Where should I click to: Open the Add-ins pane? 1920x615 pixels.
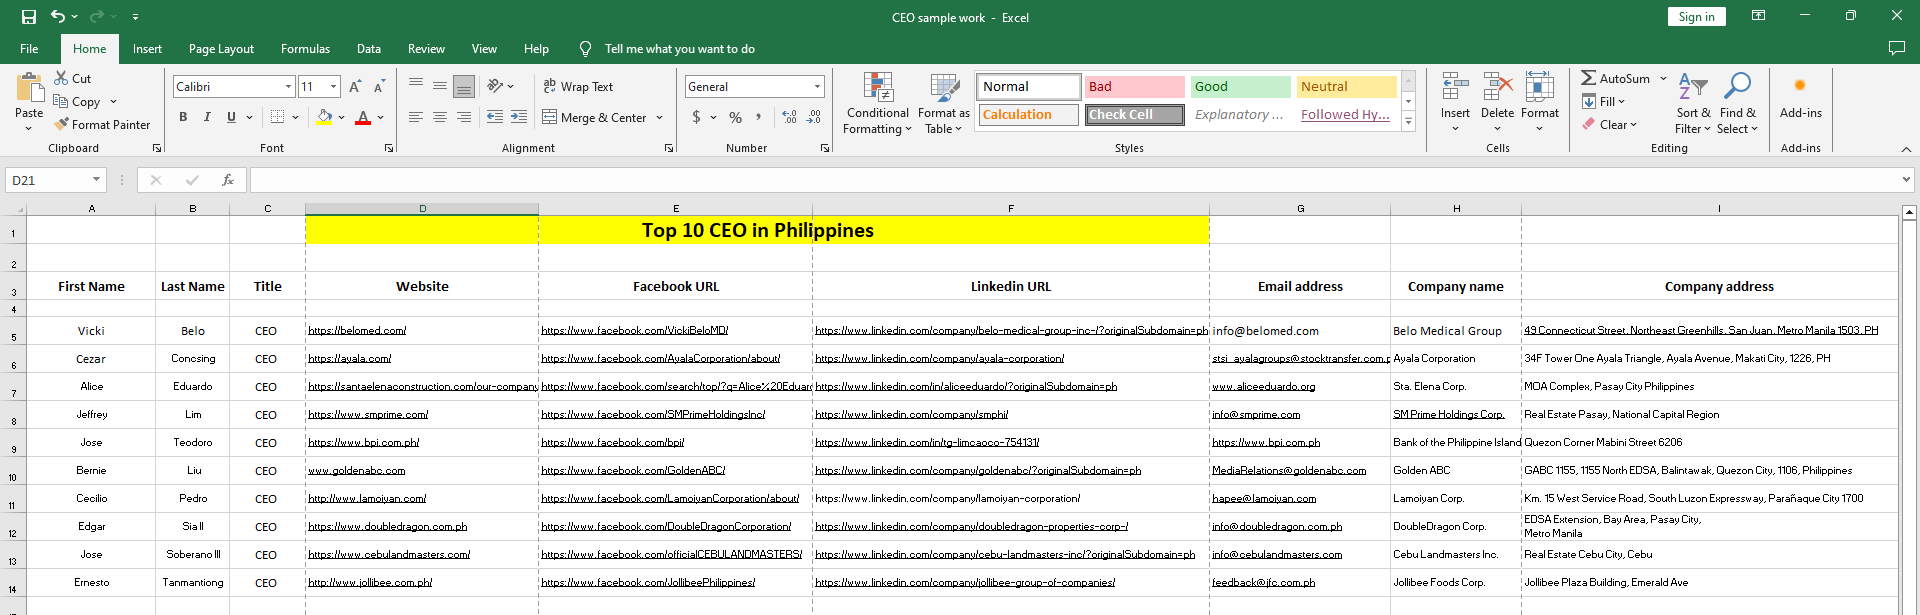1801,96
